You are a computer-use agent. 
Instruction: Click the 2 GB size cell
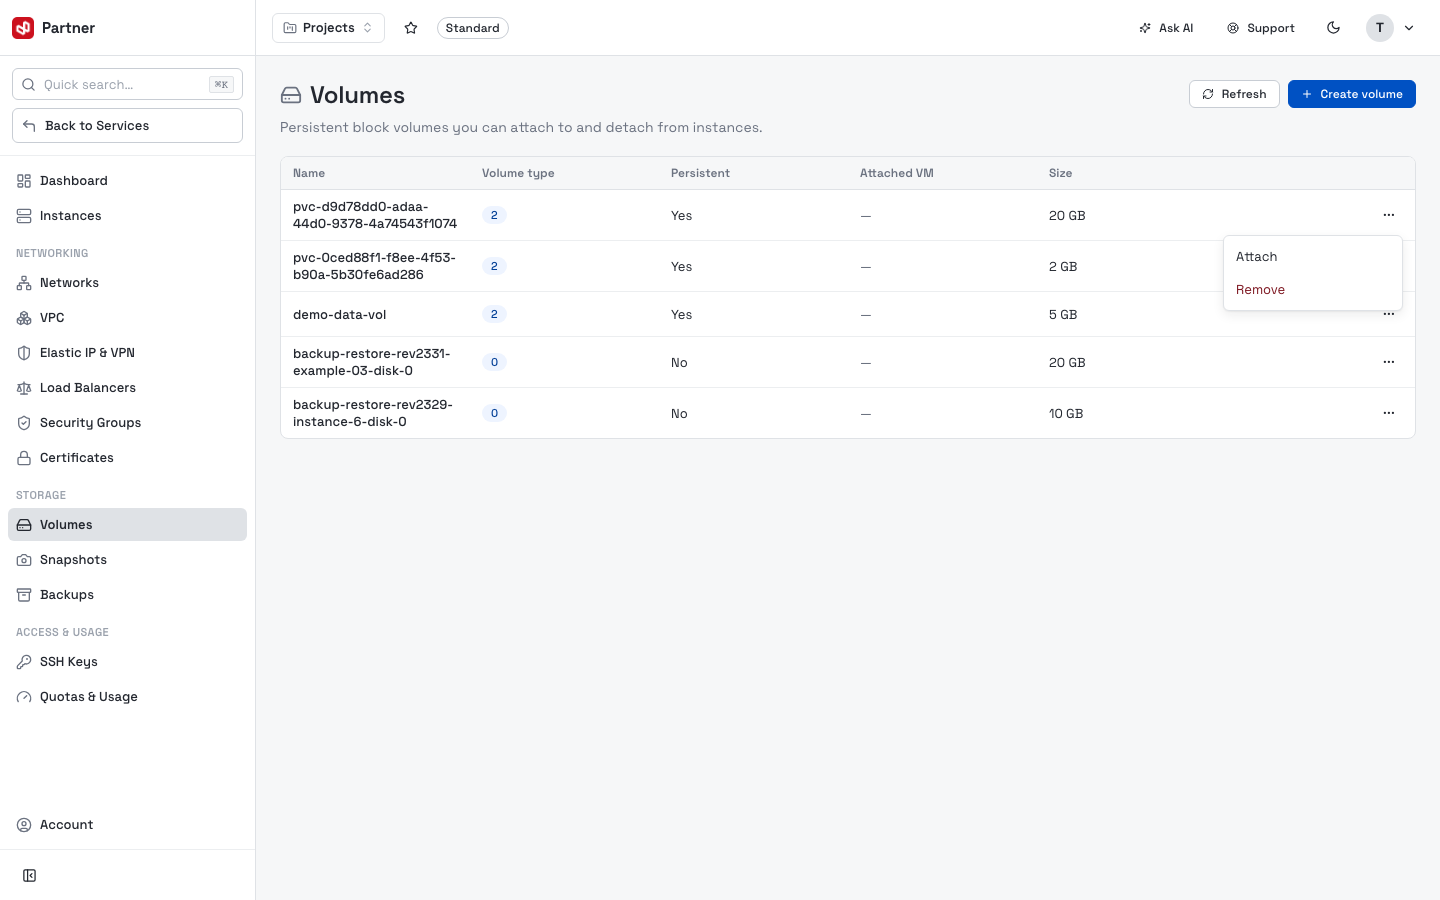[x=1063, y=267]
